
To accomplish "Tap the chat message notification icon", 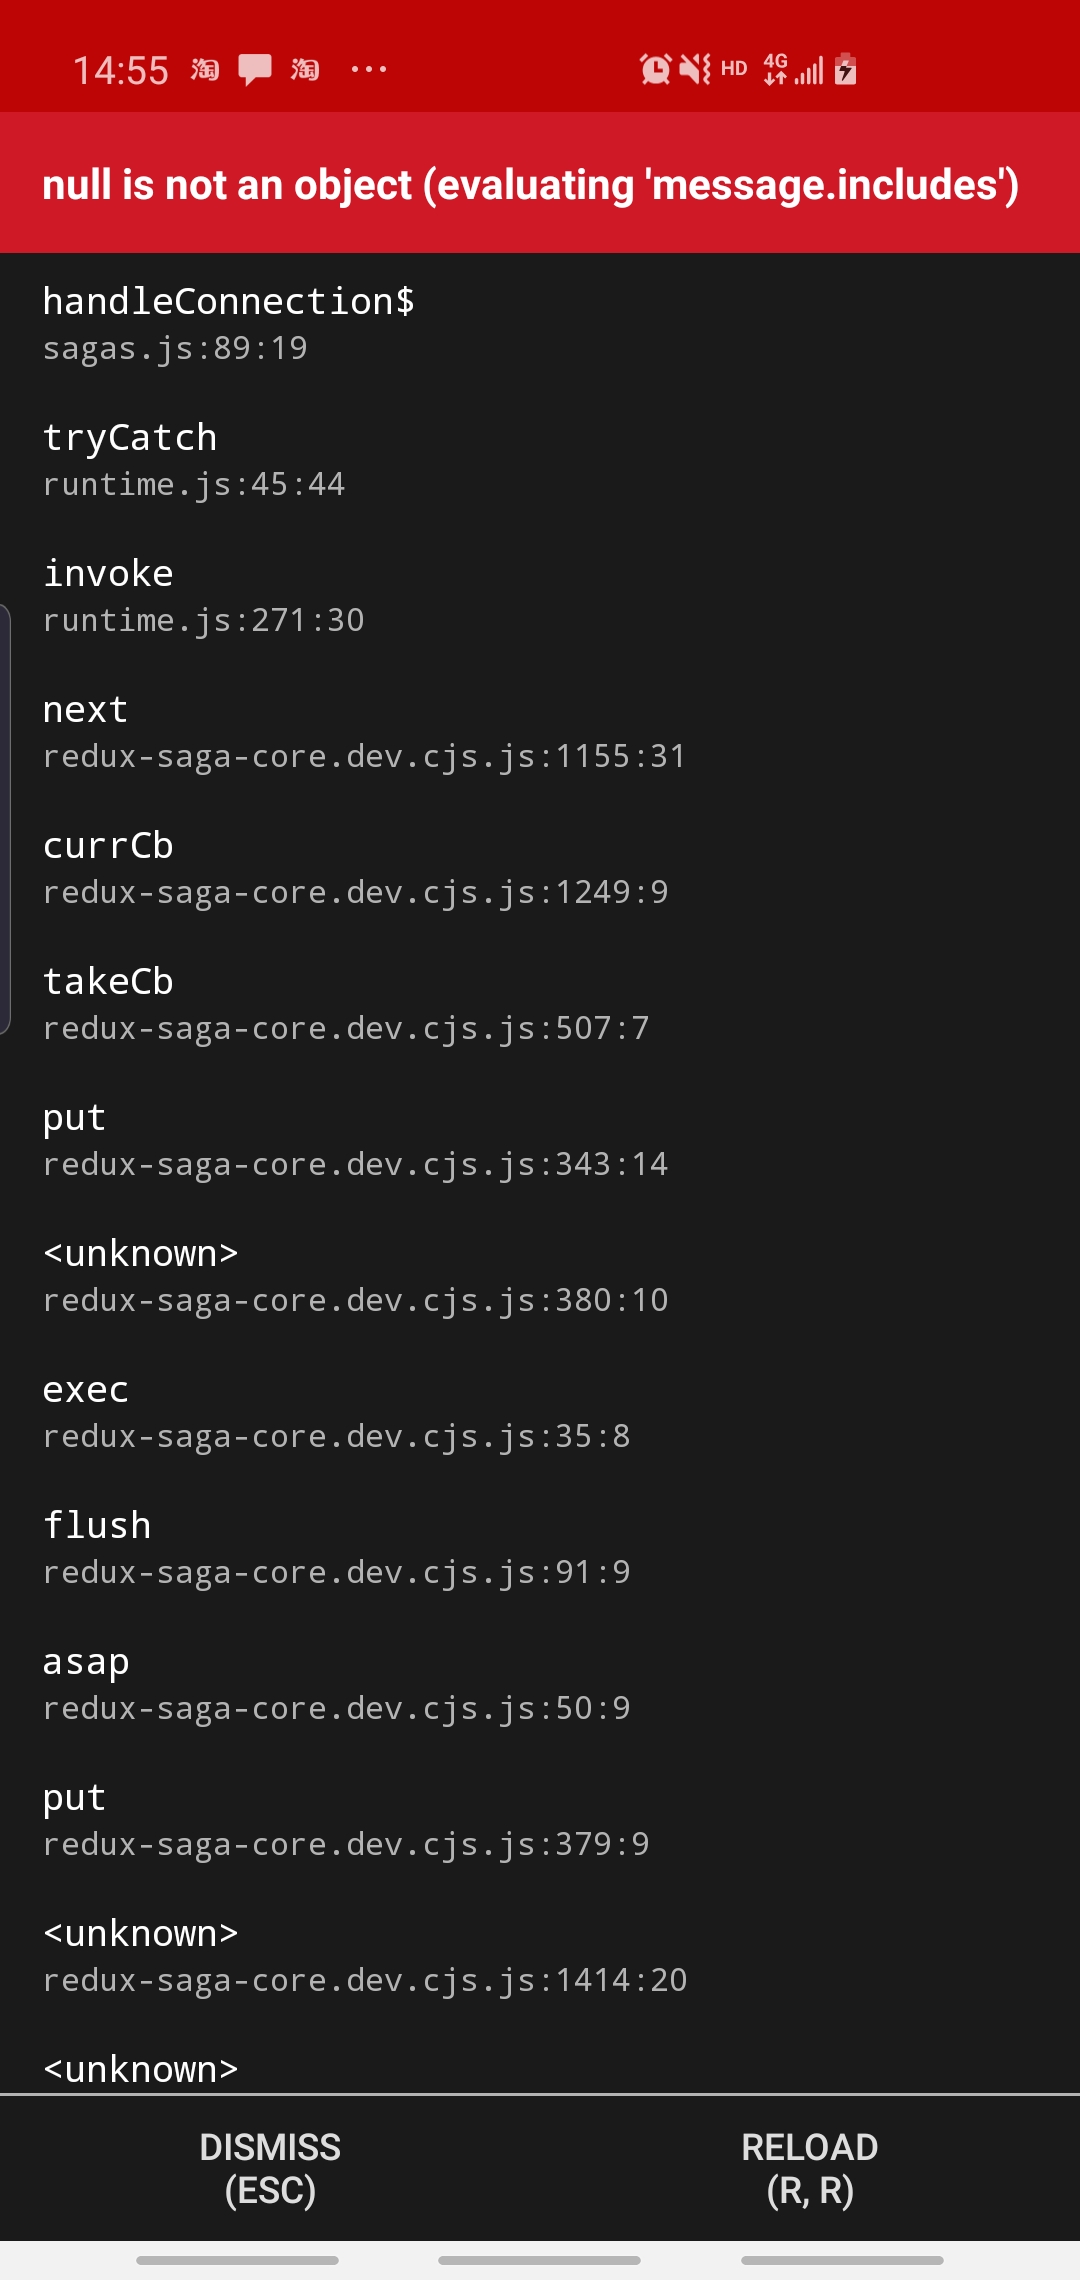I will pyautogui.click(x=255, y=70).
